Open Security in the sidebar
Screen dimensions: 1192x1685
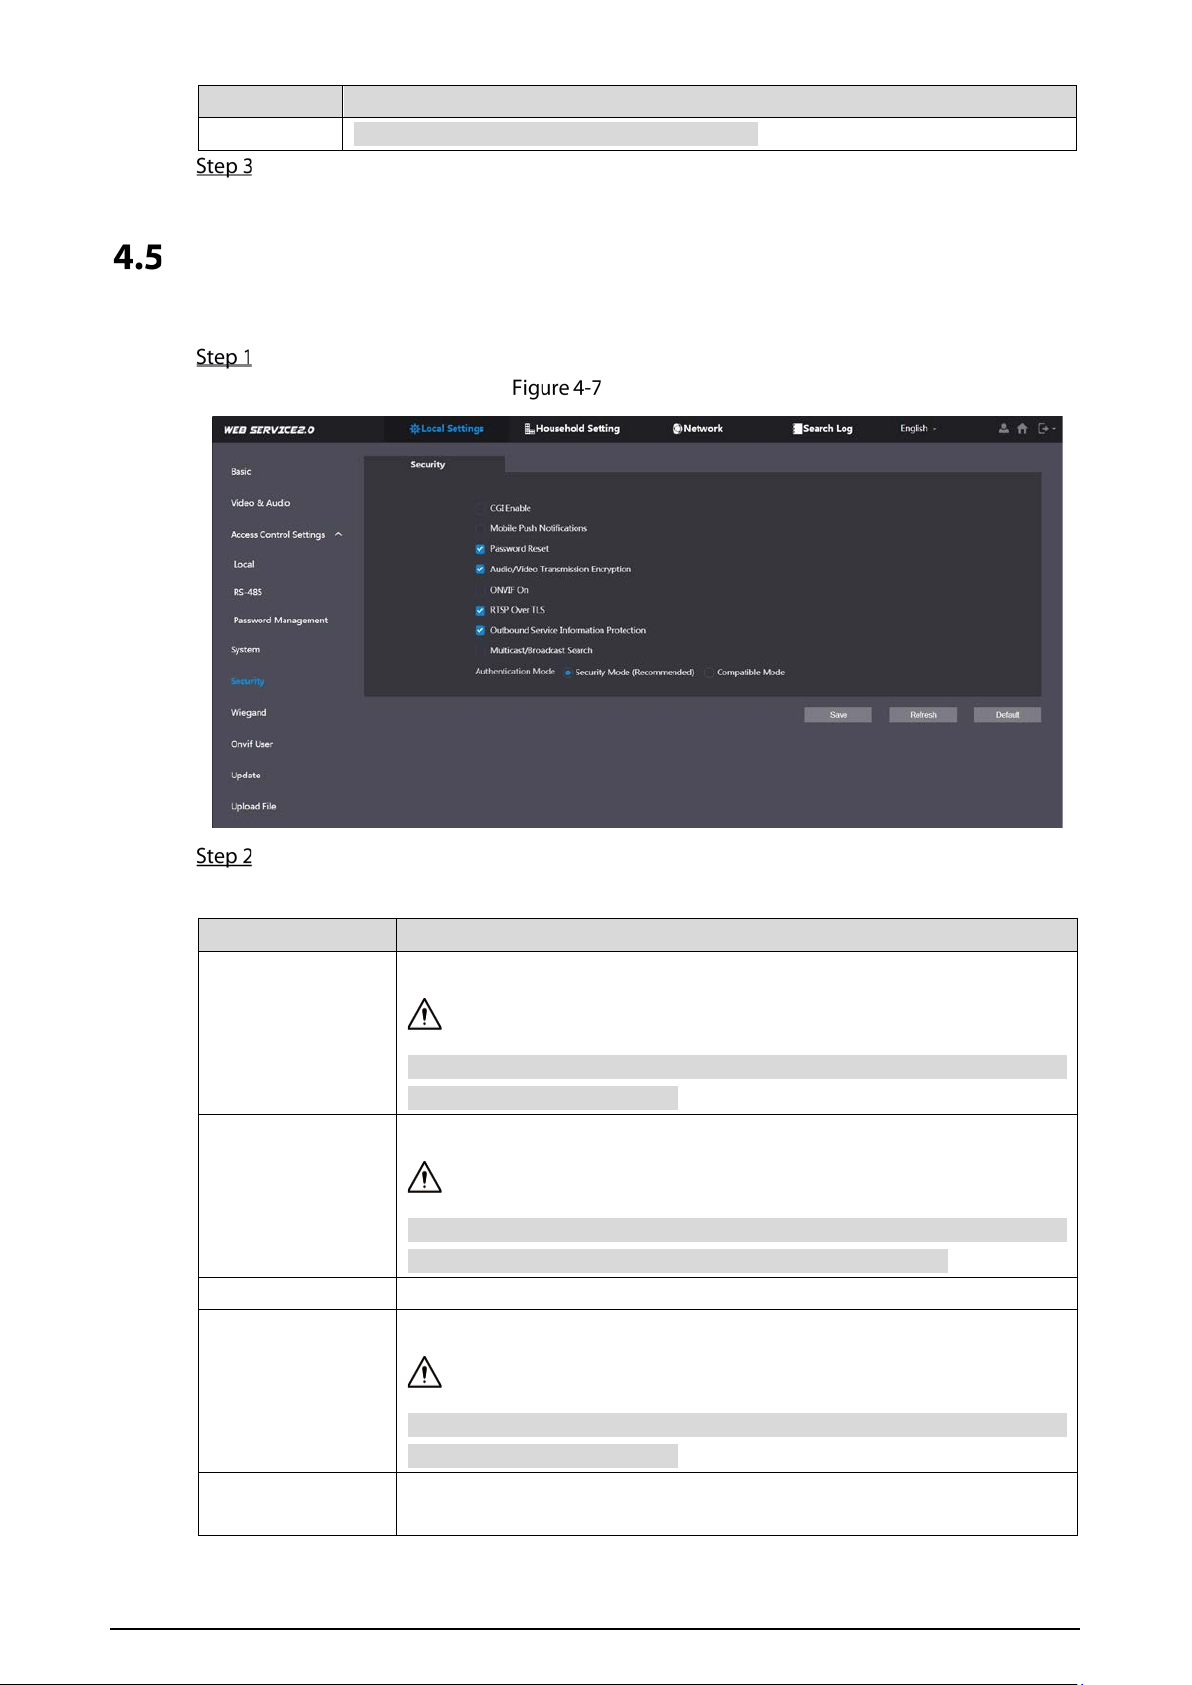[247, 681]
